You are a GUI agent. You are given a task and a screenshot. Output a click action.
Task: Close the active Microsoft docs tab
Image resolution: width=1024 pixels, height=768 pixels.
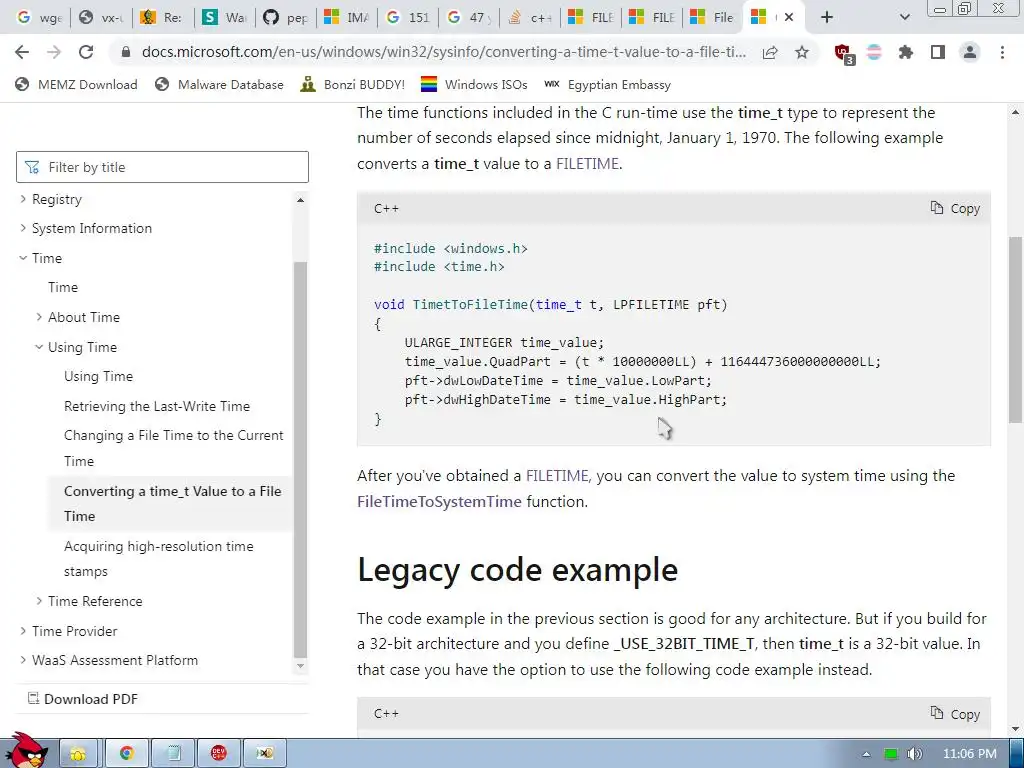click(789, 17)
